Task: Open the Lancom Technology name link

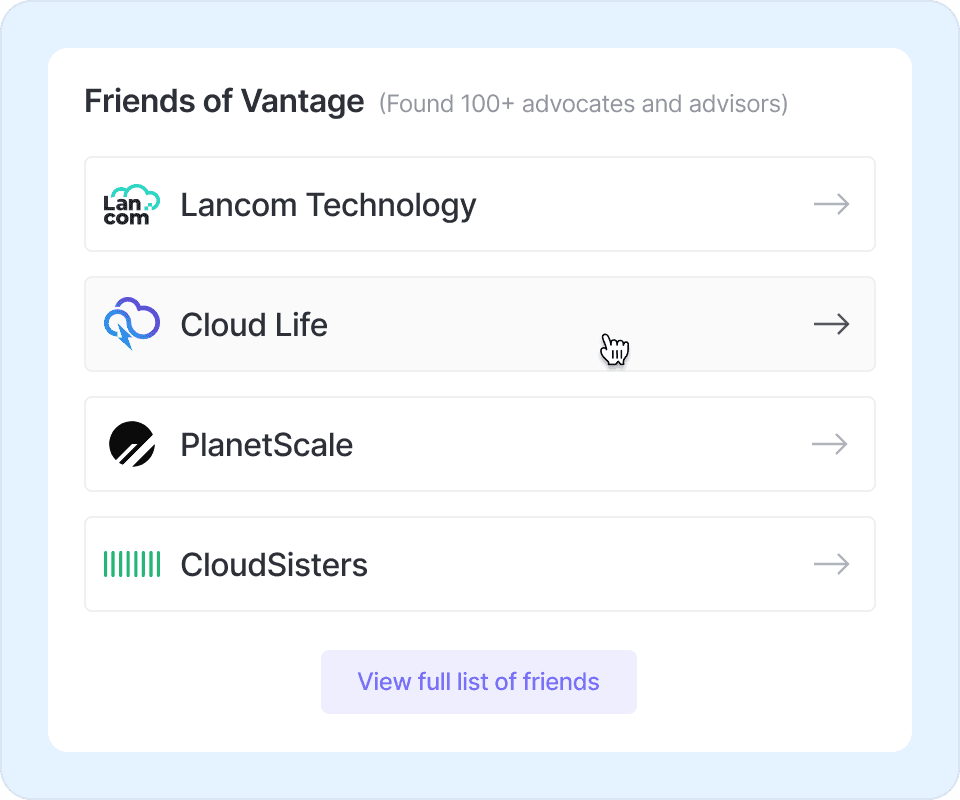Action: tap(328, 205)
